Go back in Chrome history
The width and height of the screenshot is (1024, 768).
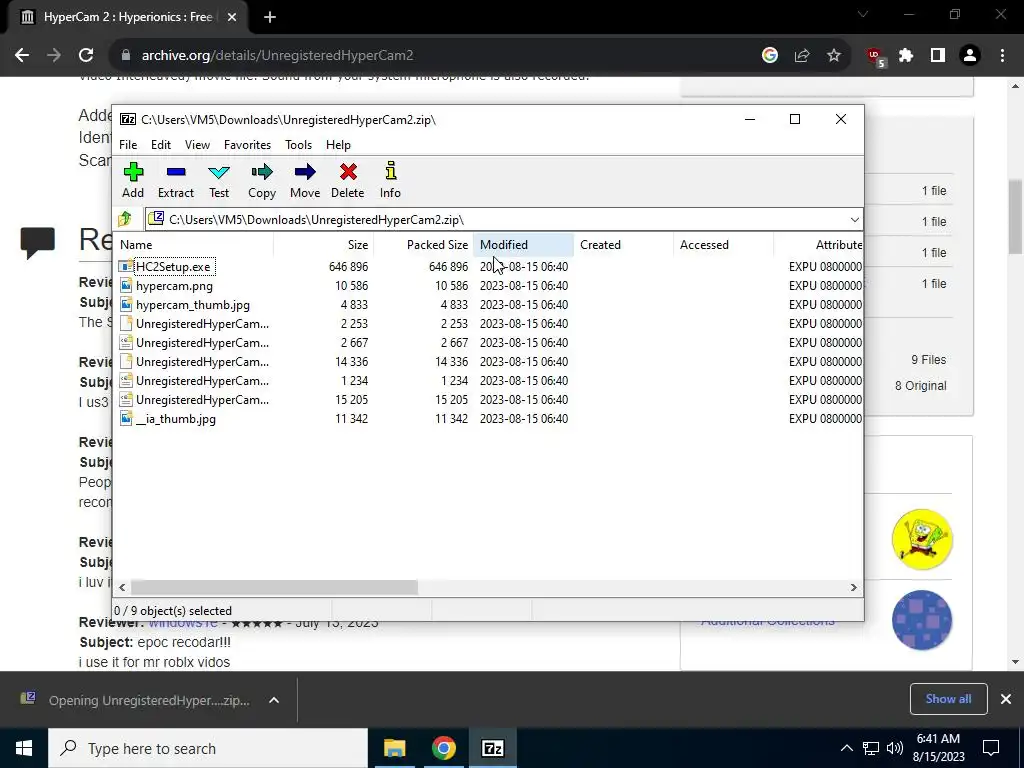click(x=22, y=56)
